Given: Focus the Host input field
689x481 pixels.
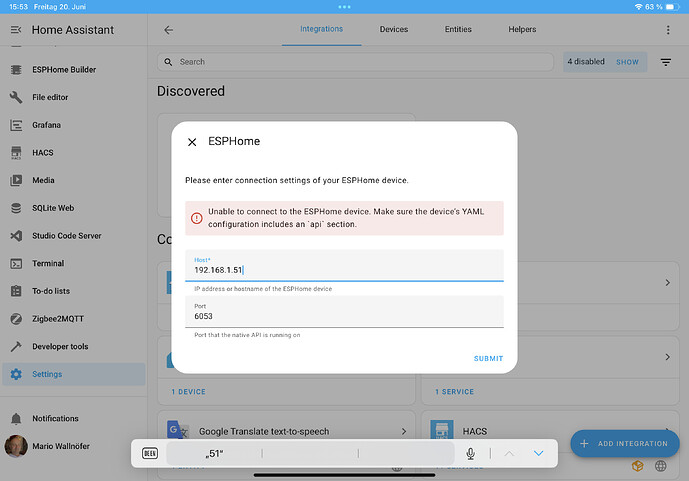Looking at the screenshot, I should 344,266.
